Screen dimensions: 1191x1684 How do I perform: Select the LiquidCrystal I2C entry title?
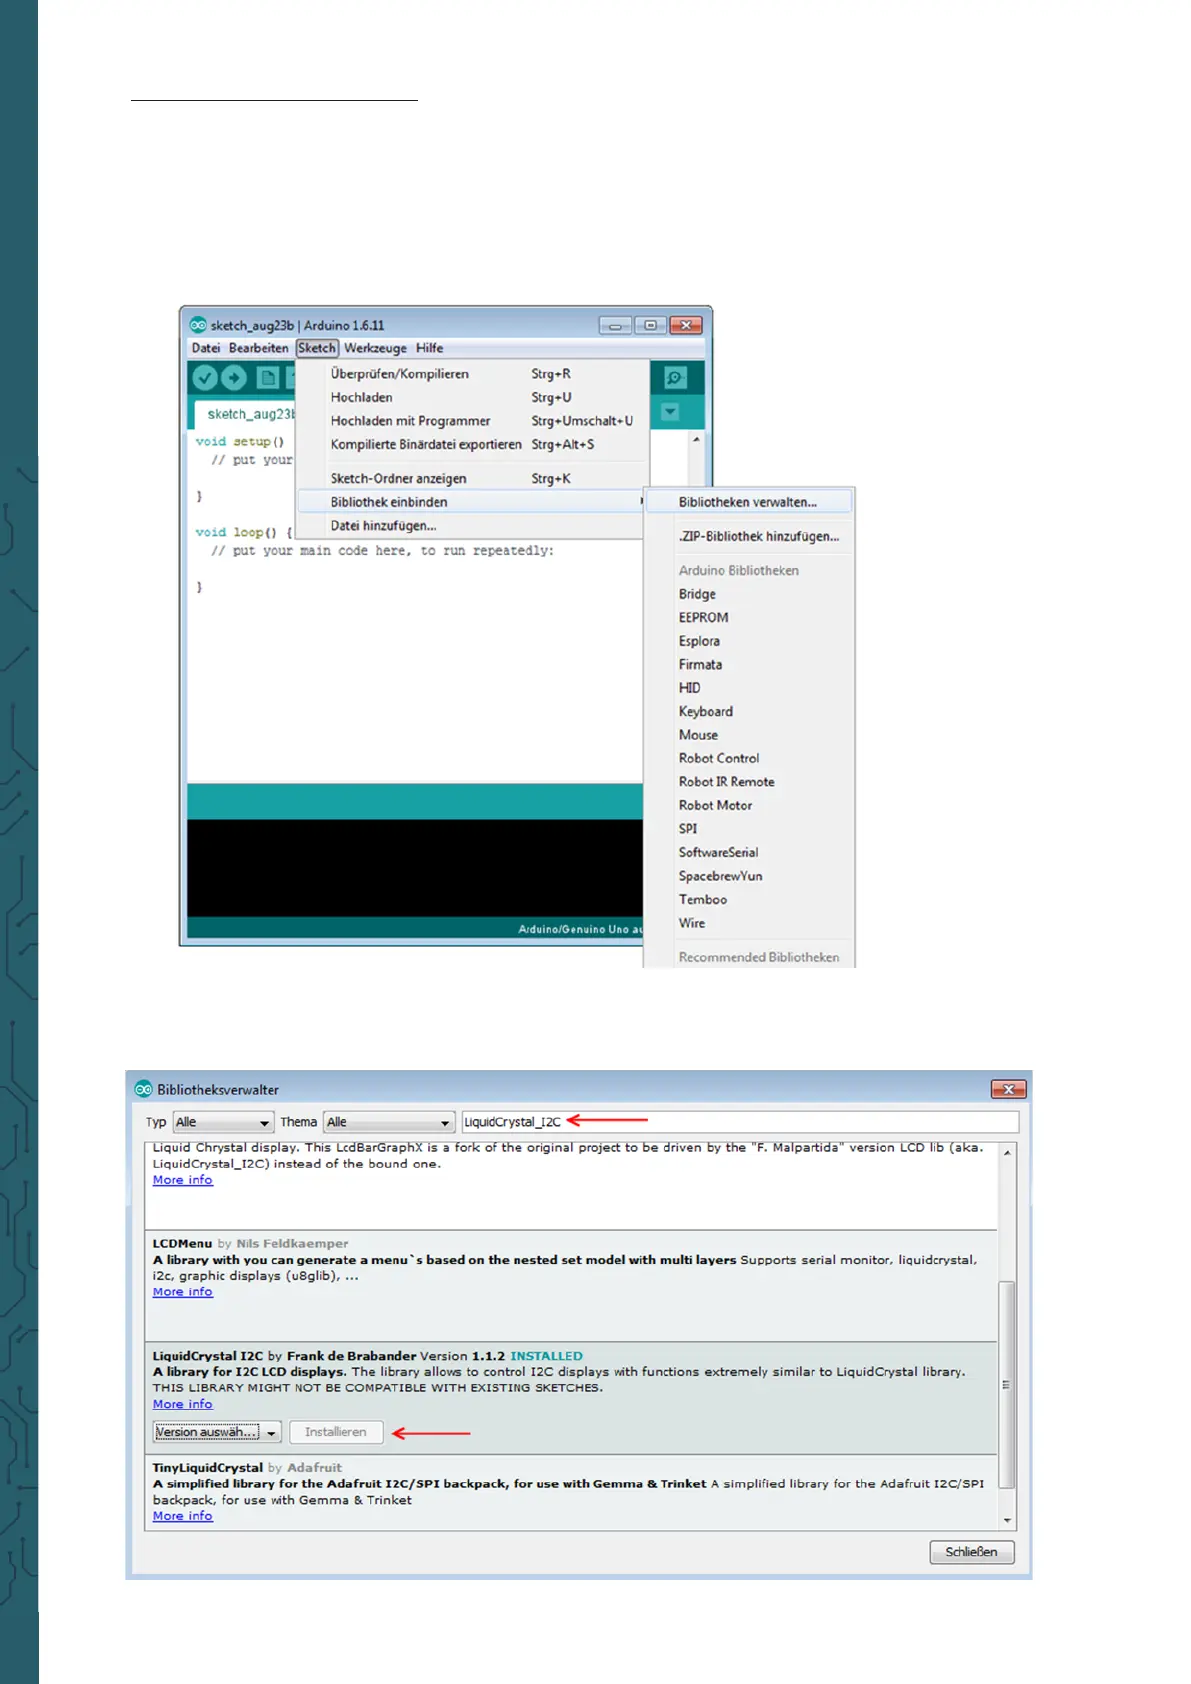click(x=208, y=1356)
